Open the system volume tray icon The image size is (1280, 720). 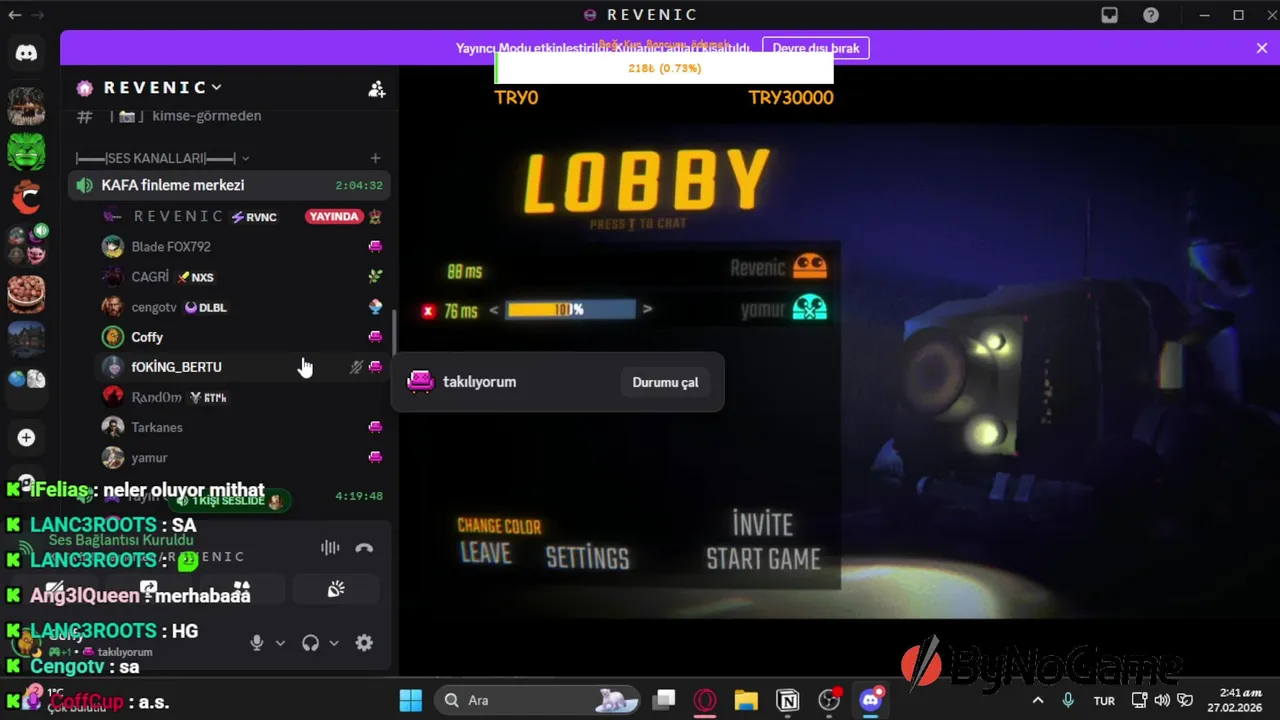point(1162,700)
